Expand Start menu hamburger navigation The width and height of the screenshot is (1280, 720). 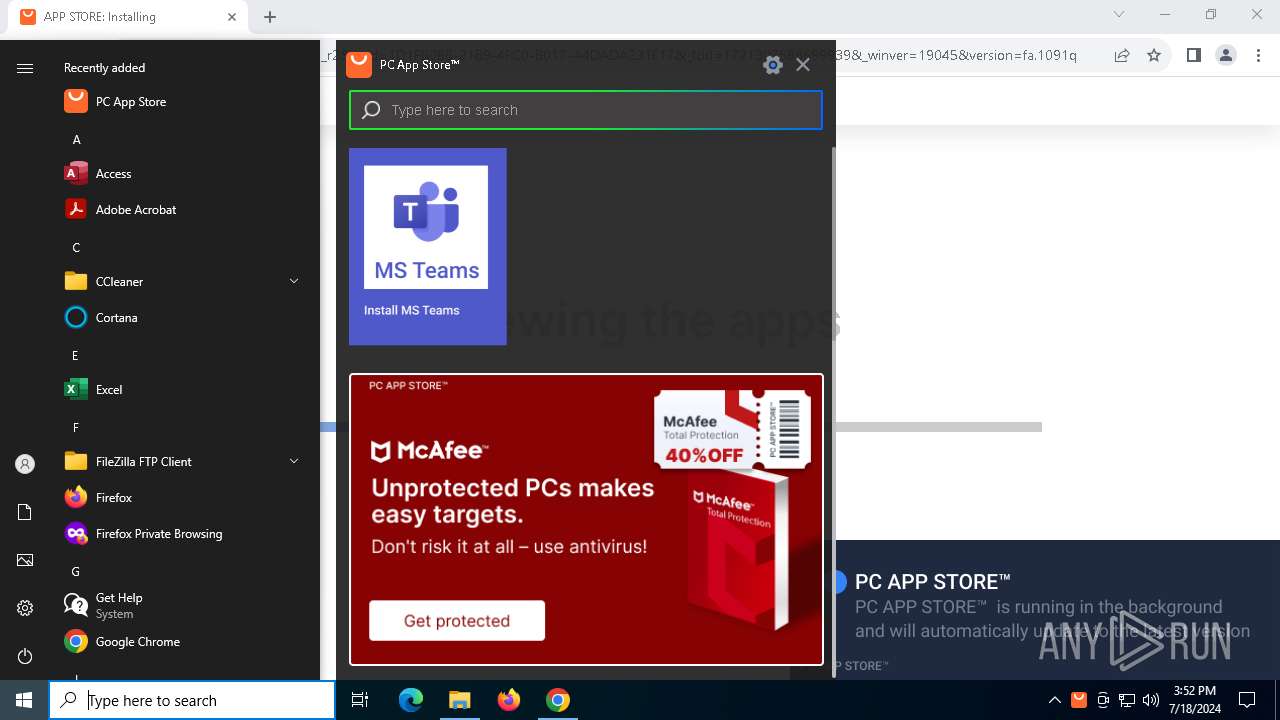pos(25,68)
